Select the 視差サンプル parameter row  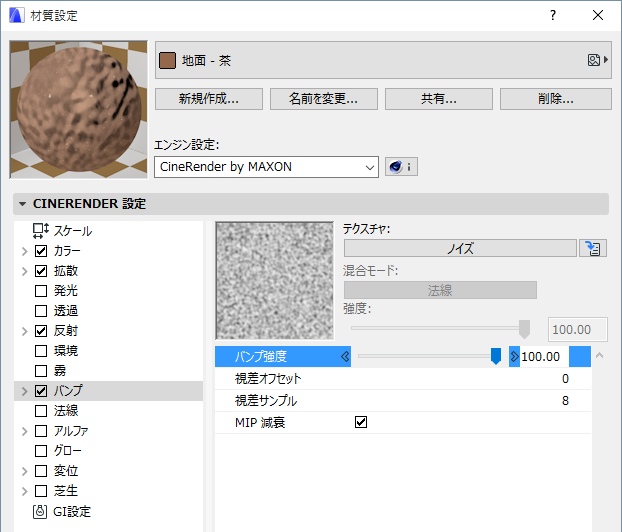pos(403,400)
